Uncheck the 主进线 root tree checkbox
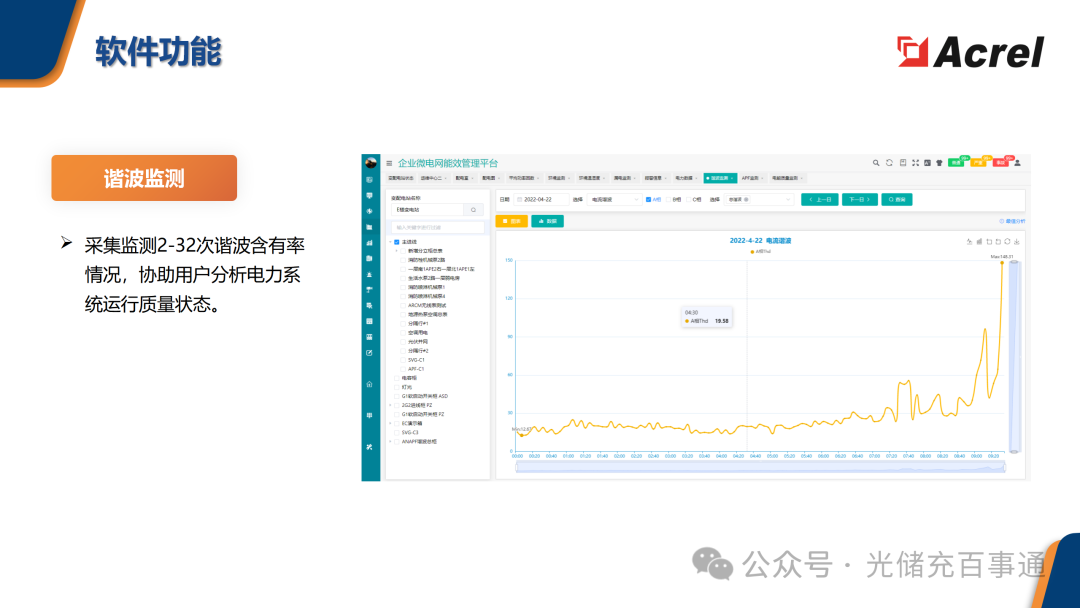The image size is (1080, 608). click(x=397, y=242)
